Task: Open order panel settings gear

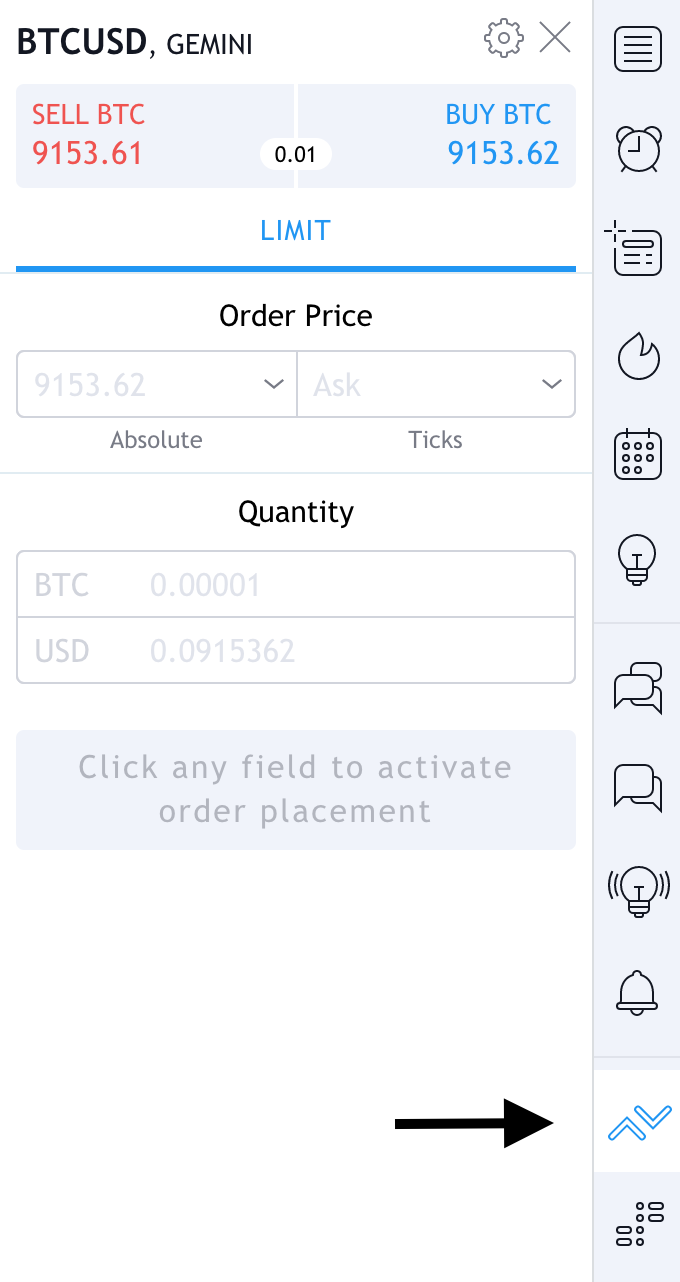Action: tap(503, 38)
